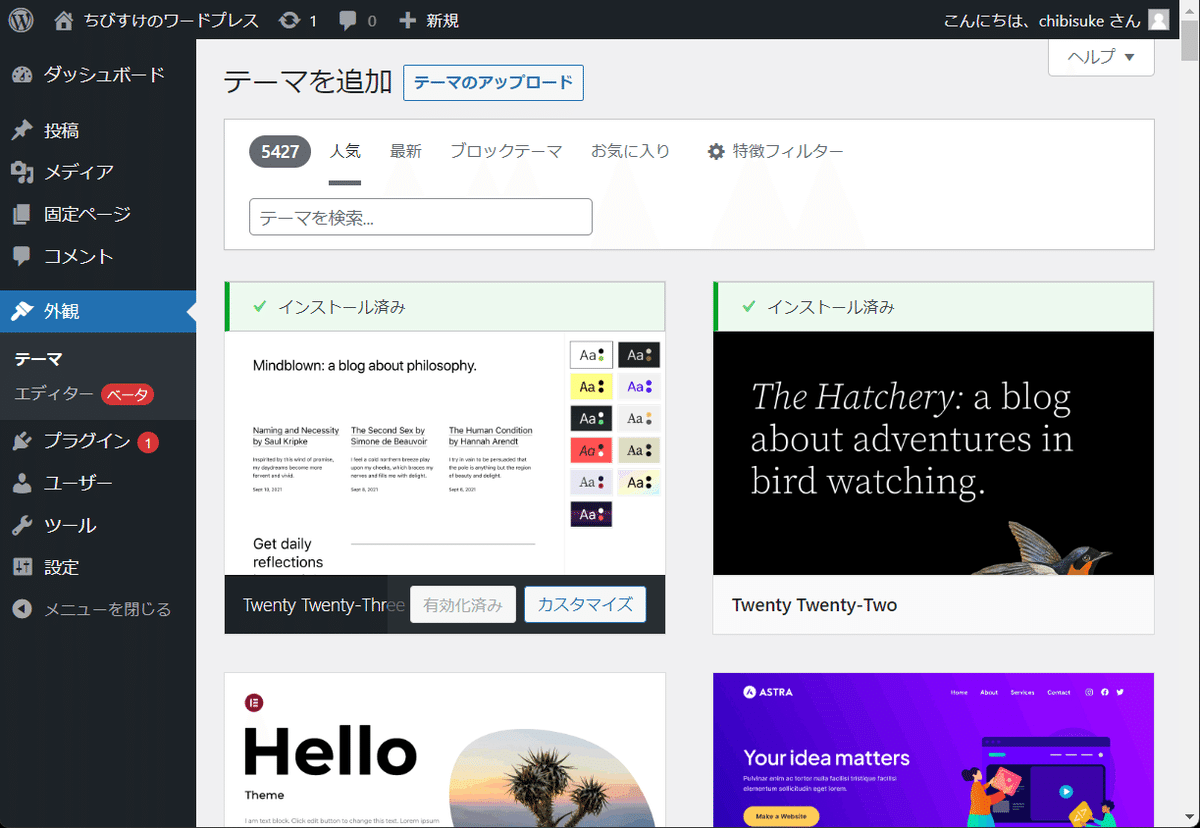1200x828 pixels.
Task: Open the Astra theme screenshot
Action: tap(933, 750)
